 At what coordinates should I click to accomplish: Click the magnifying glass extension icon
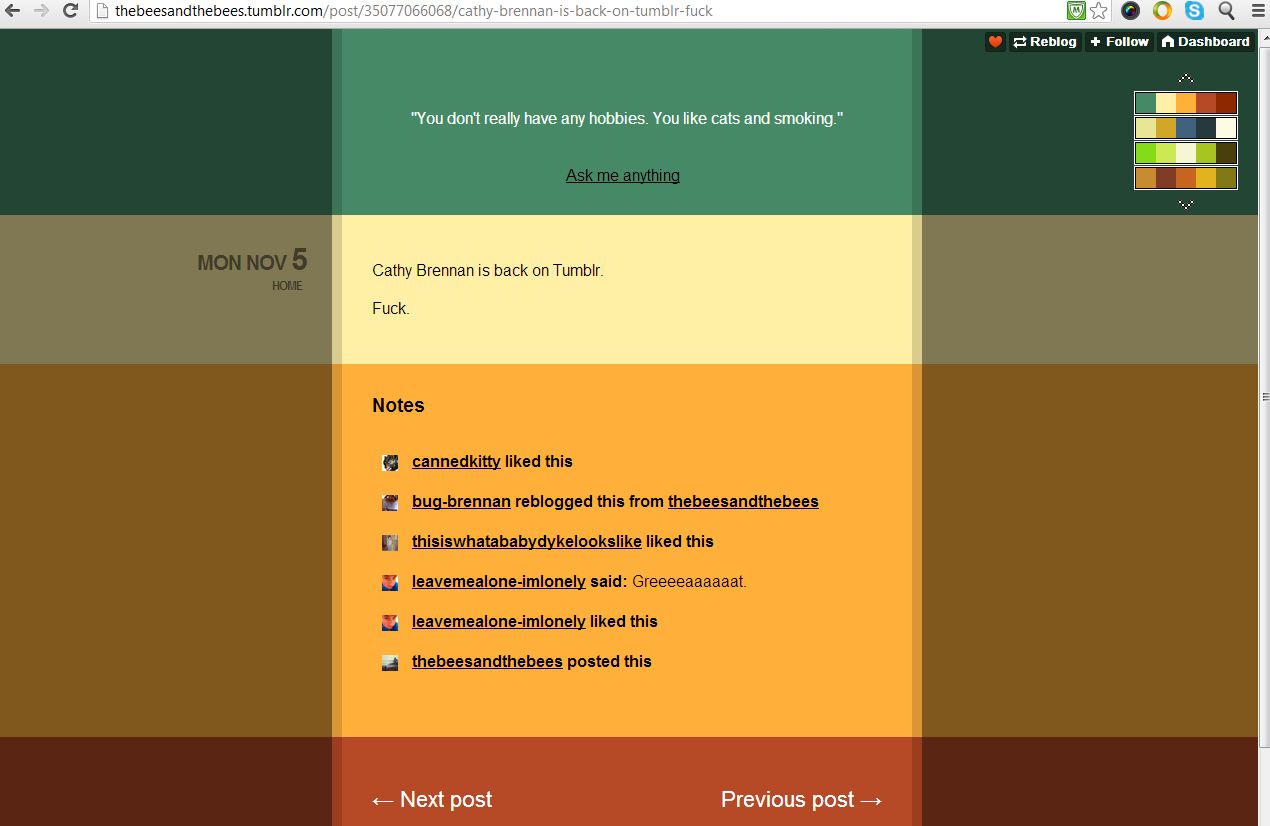(x=1226, y=11)
